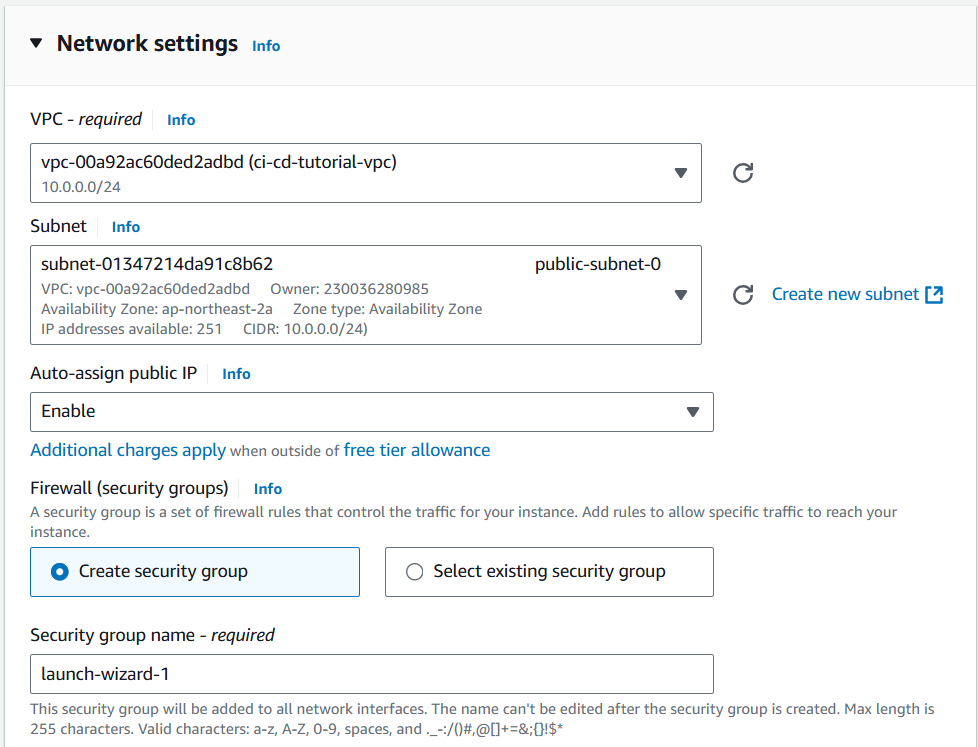Click Create new subnet link

point(845,294)
